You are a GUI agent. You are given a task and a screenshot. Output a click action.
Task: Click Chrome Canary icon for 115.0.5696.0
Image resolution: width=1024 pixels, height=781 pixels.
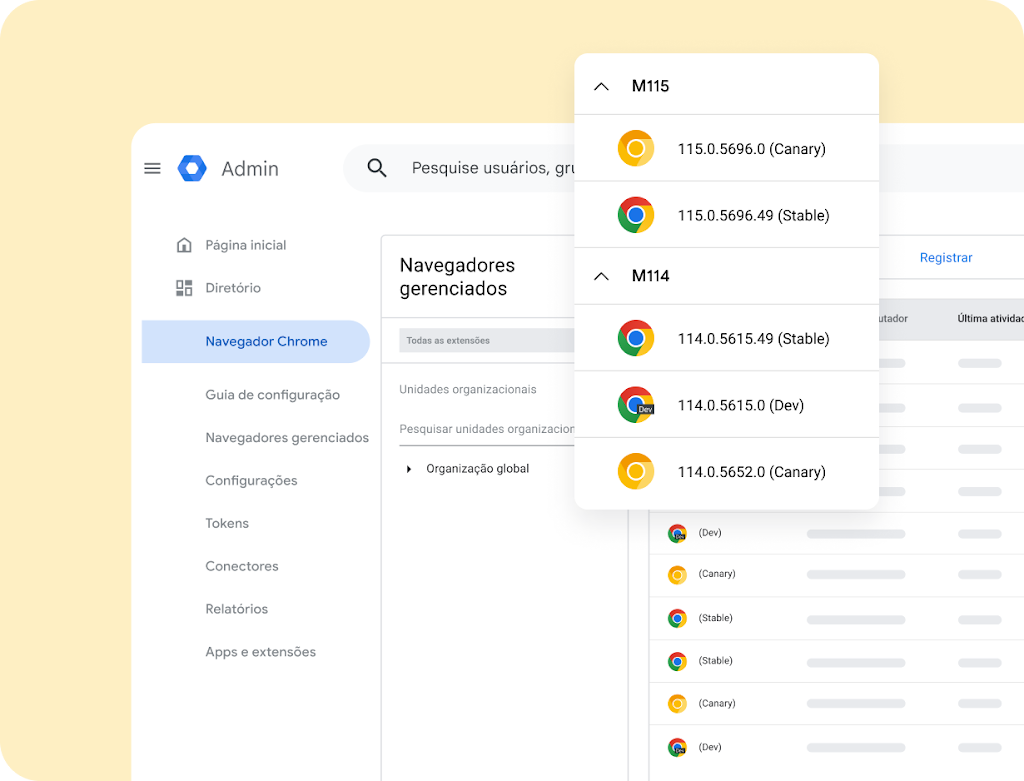click(635, 149)
